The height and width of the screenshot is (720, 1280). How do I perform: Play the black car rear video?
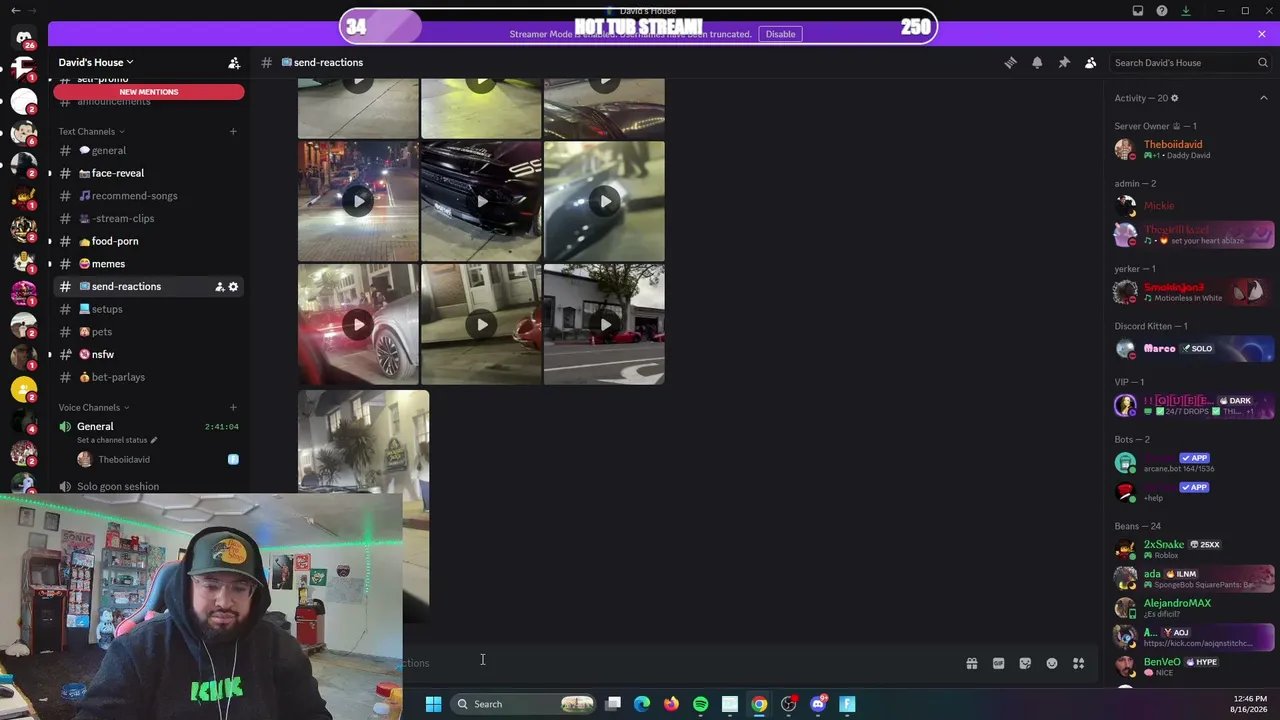click(481, 202)
